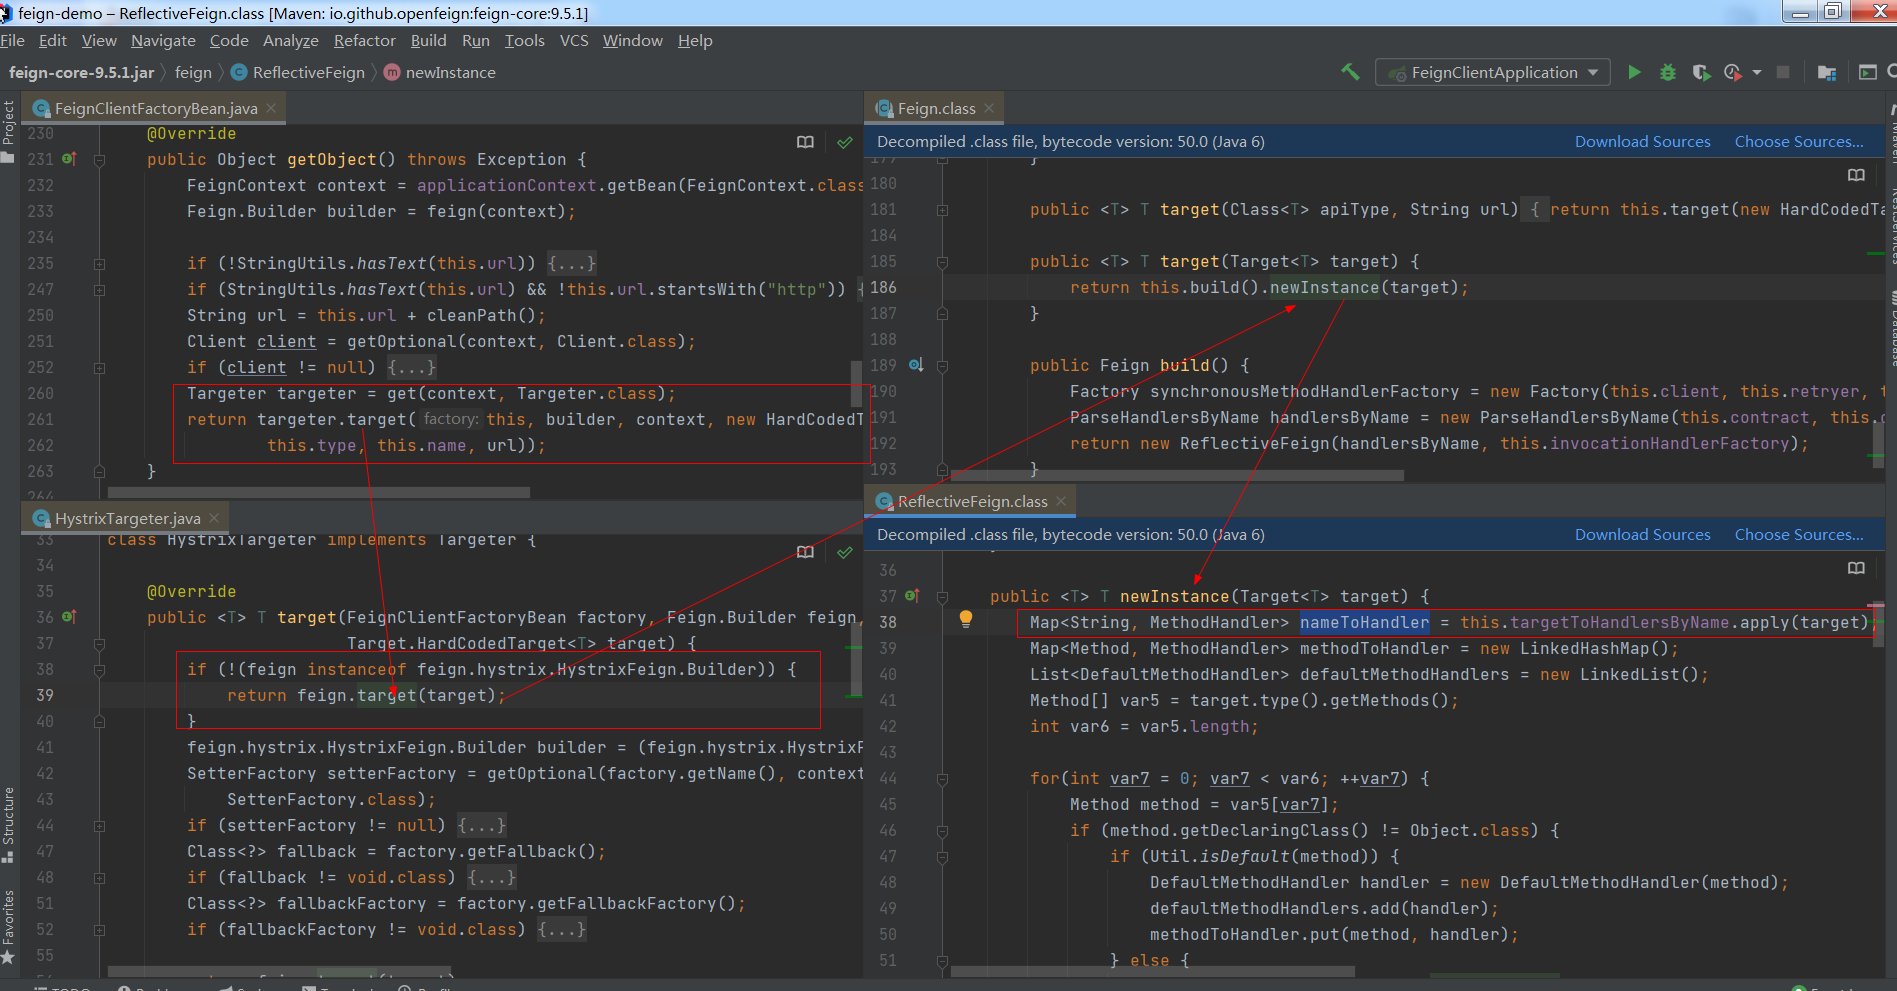
Task: Close the ReflectiveFeign.class tab
Action: tap(1061, 501)
